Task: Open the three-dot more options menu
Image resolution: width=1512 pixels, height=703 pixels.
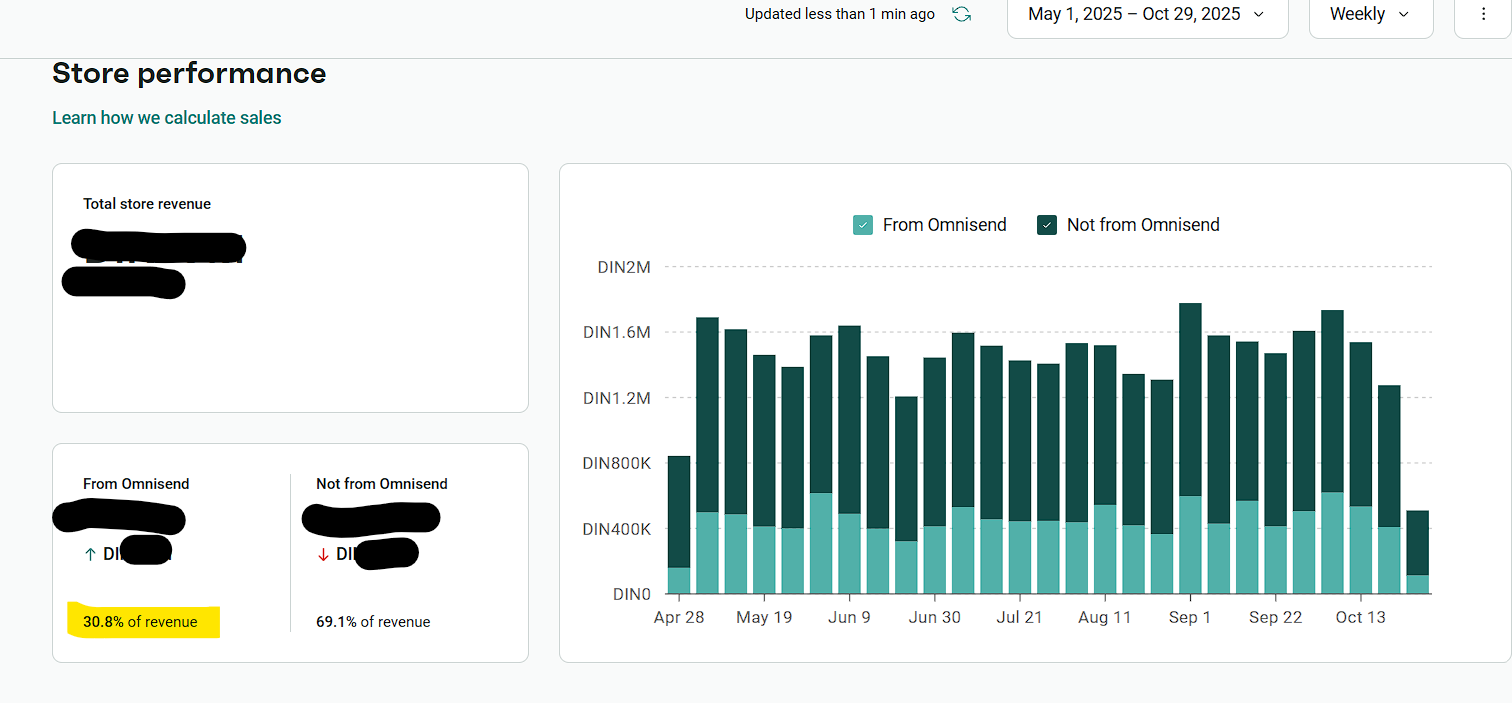Action: pyautogui.click(x=1483, y=14)
